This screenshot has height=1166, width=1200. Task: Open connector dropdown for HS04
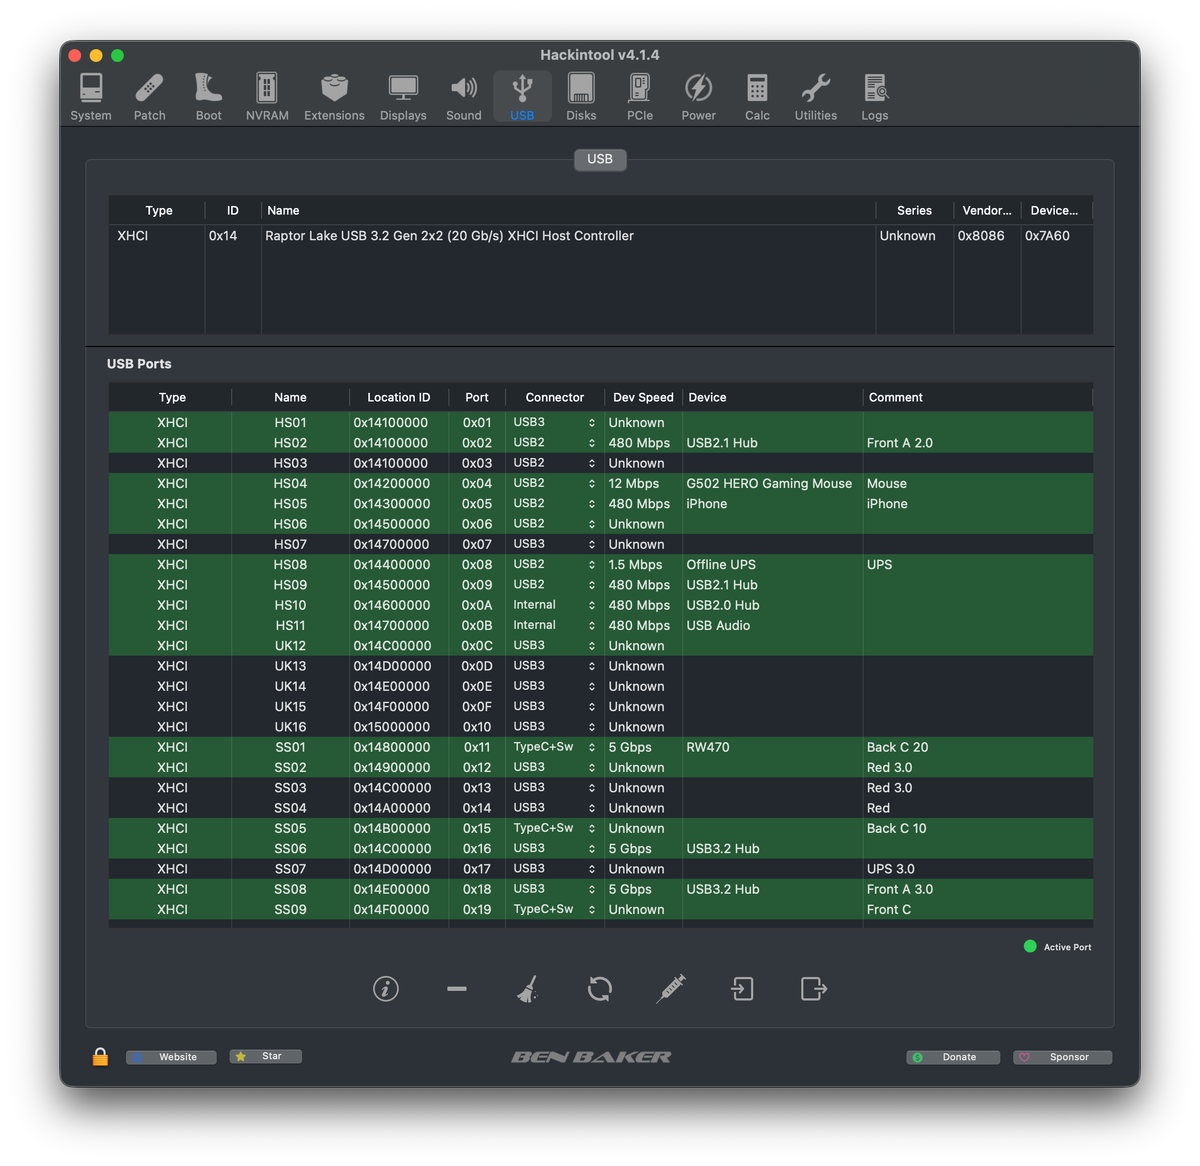tap(555, 483)
